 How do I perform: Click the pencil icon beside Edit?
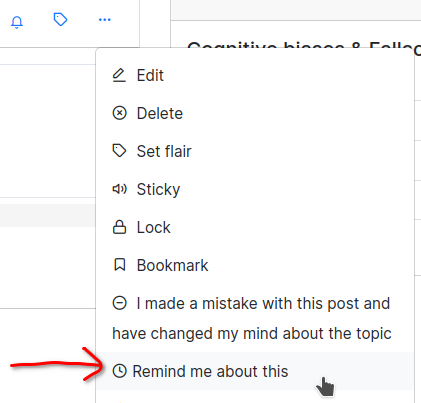pos(119,75)
